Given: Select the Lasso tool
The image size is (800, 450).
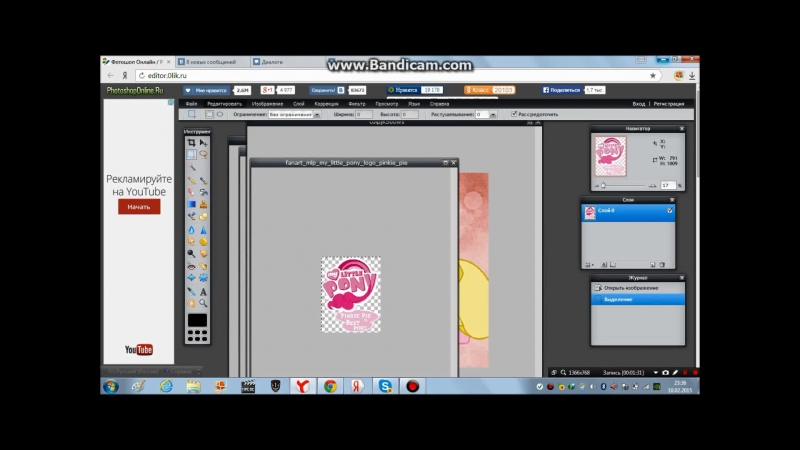Looking at the screenshot, I should click(x=203, y=154).
